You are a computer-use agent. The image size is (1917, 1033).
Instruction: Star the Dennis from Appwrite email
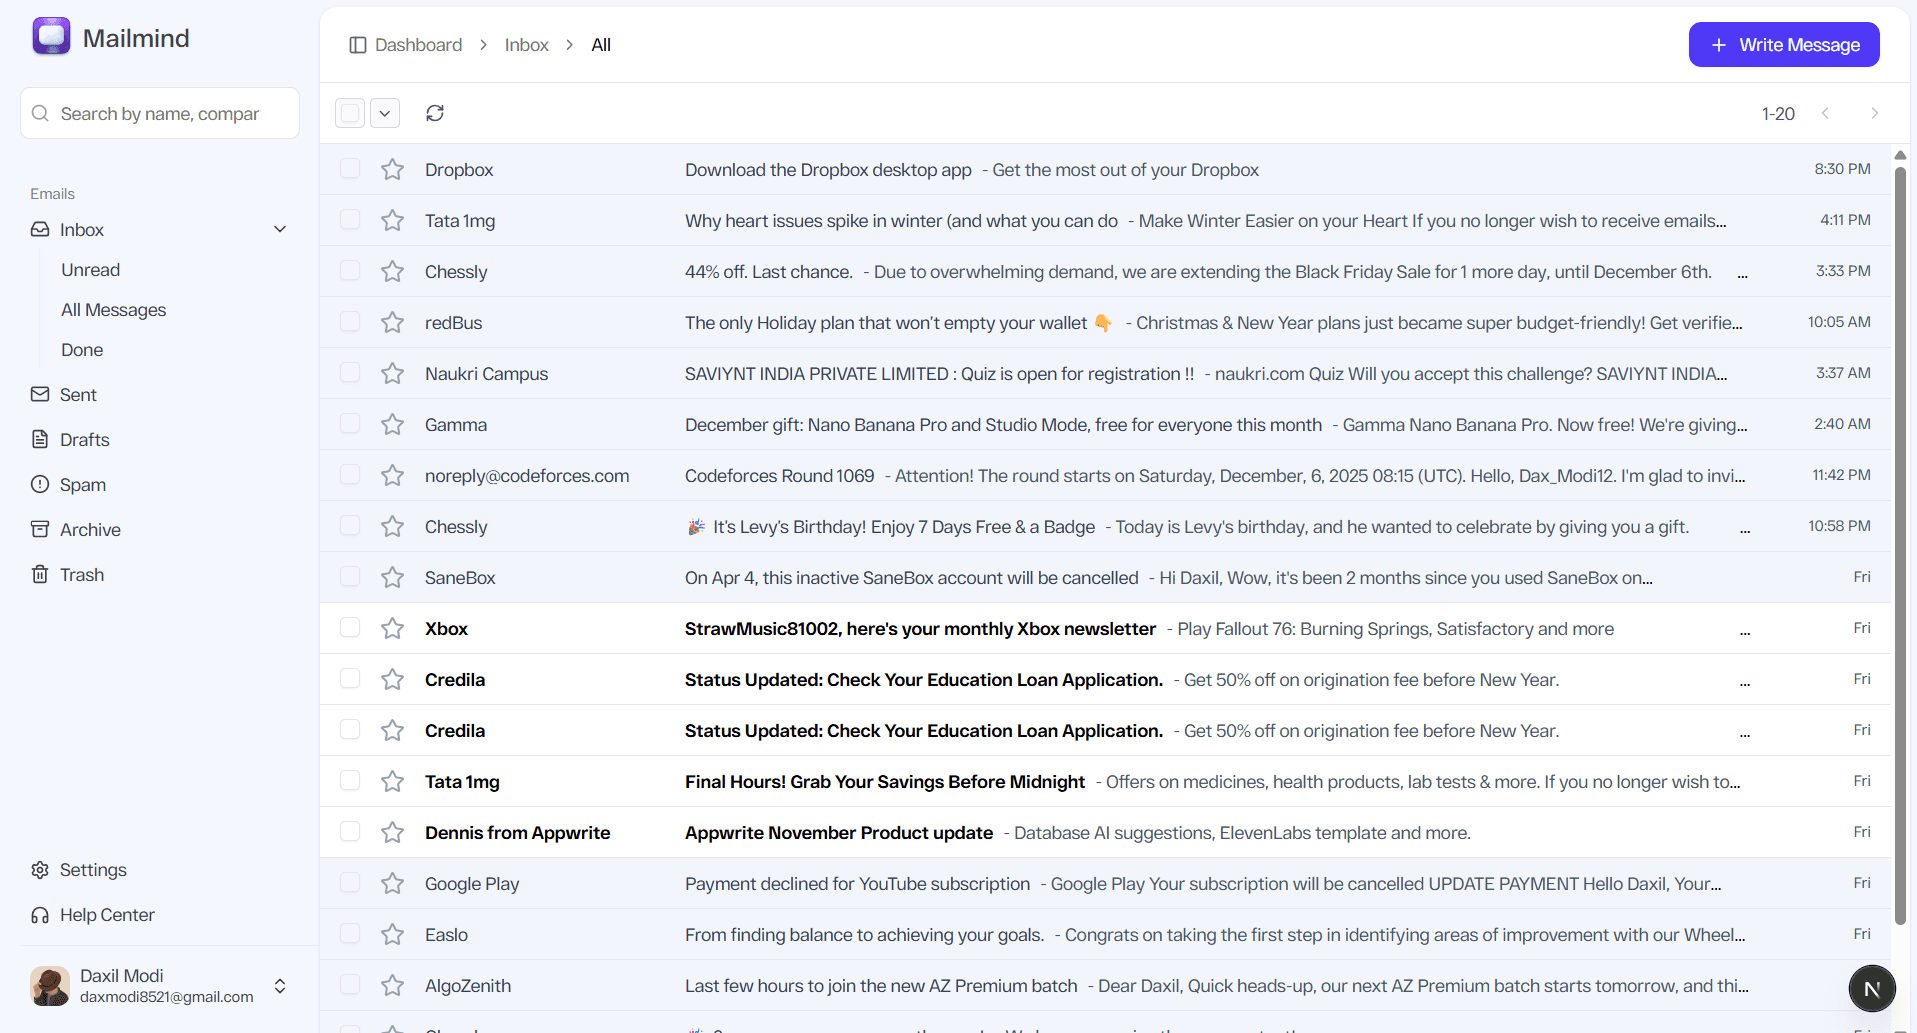(392, 833)
